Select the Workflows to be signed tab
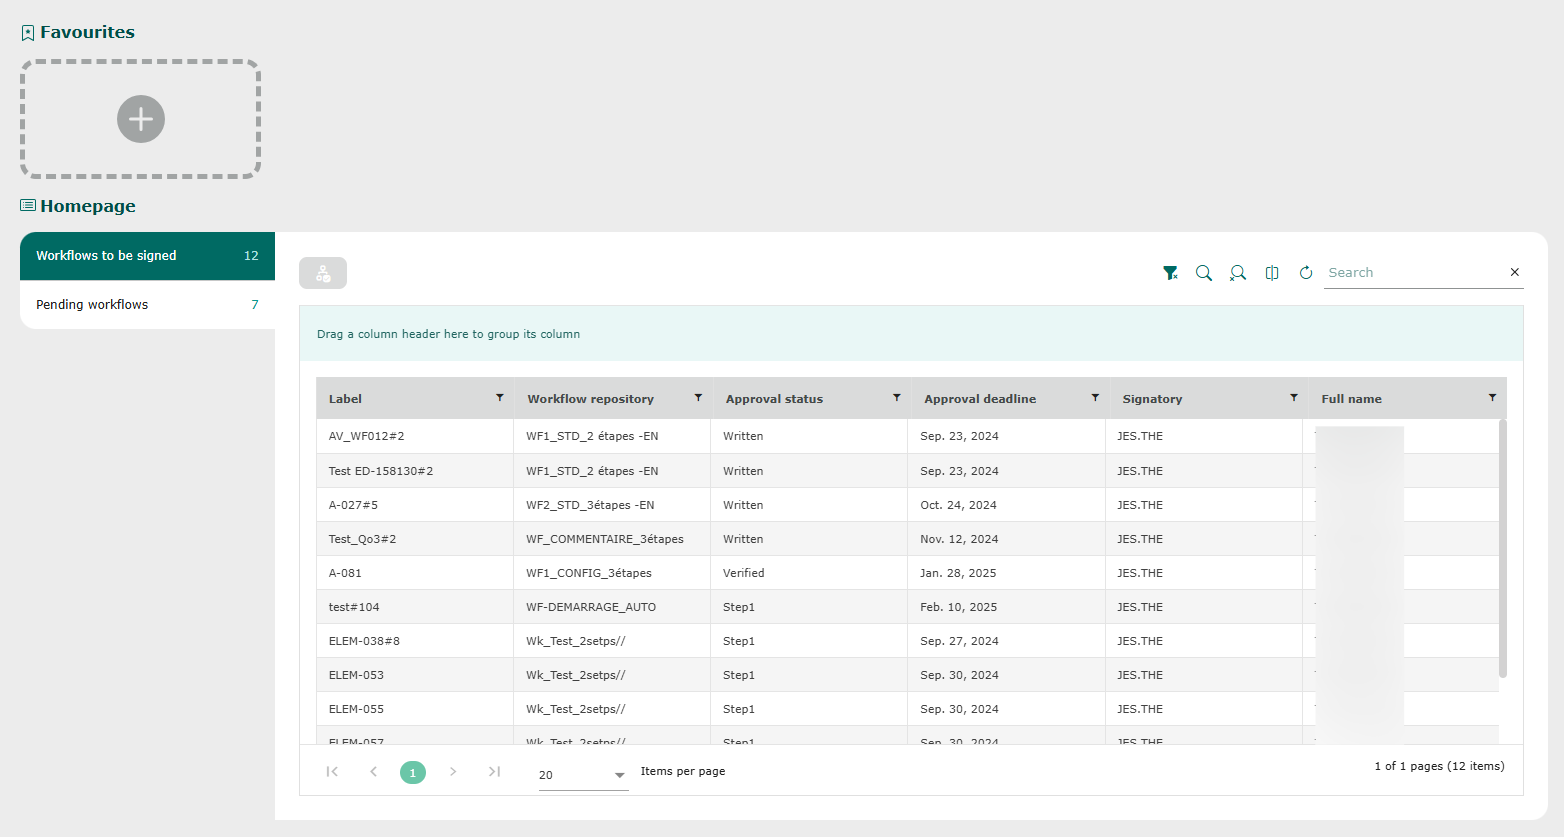The height and width of the screenshot is (837, 1564). [x=147, y=256]
